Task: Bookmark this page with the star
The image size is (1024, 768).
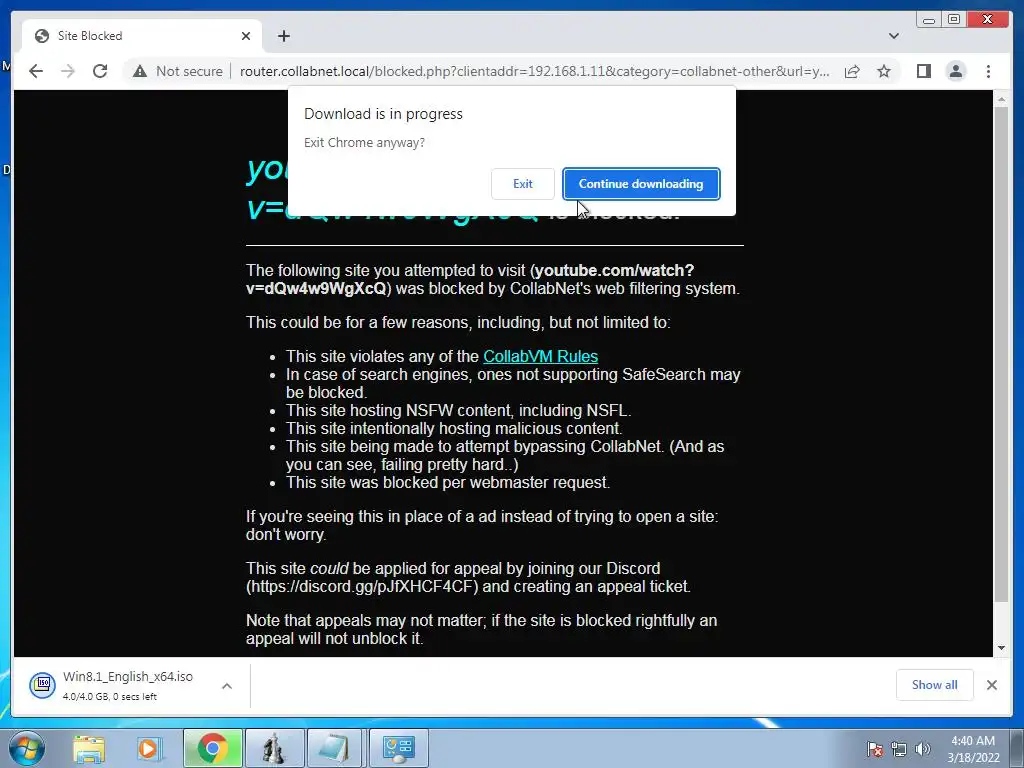Action: coord(884,71)
